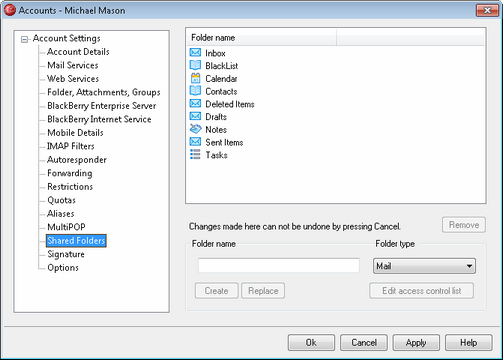Click the Sent Items envelope icon
Viewport: 503px width, 360px height.
click(x=195, y=142)
